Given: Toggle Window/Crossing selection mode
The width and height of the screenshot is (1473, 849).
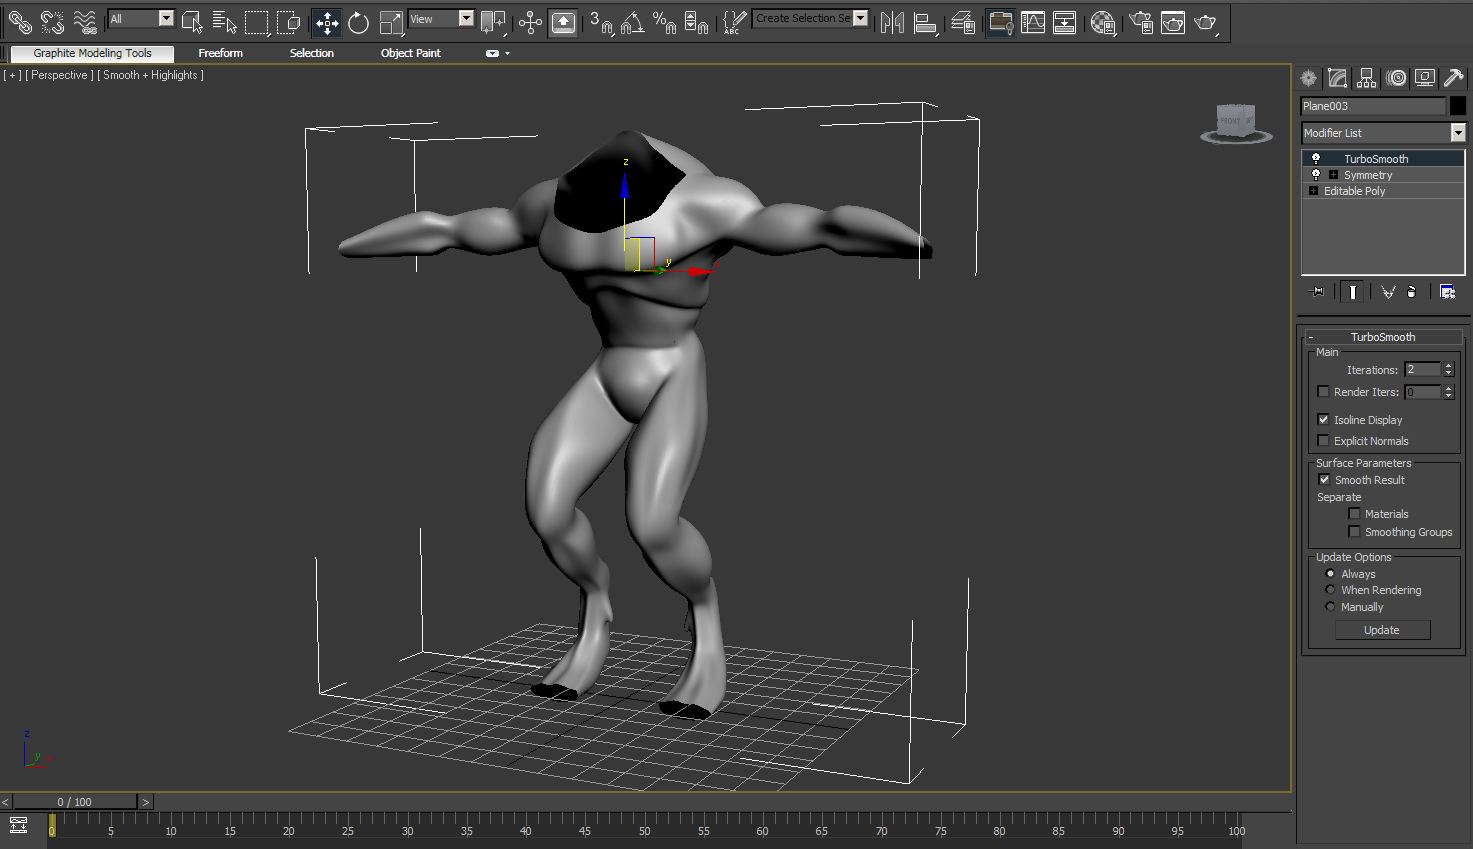Looking at the screenshot, I should (x=289, y=21).
